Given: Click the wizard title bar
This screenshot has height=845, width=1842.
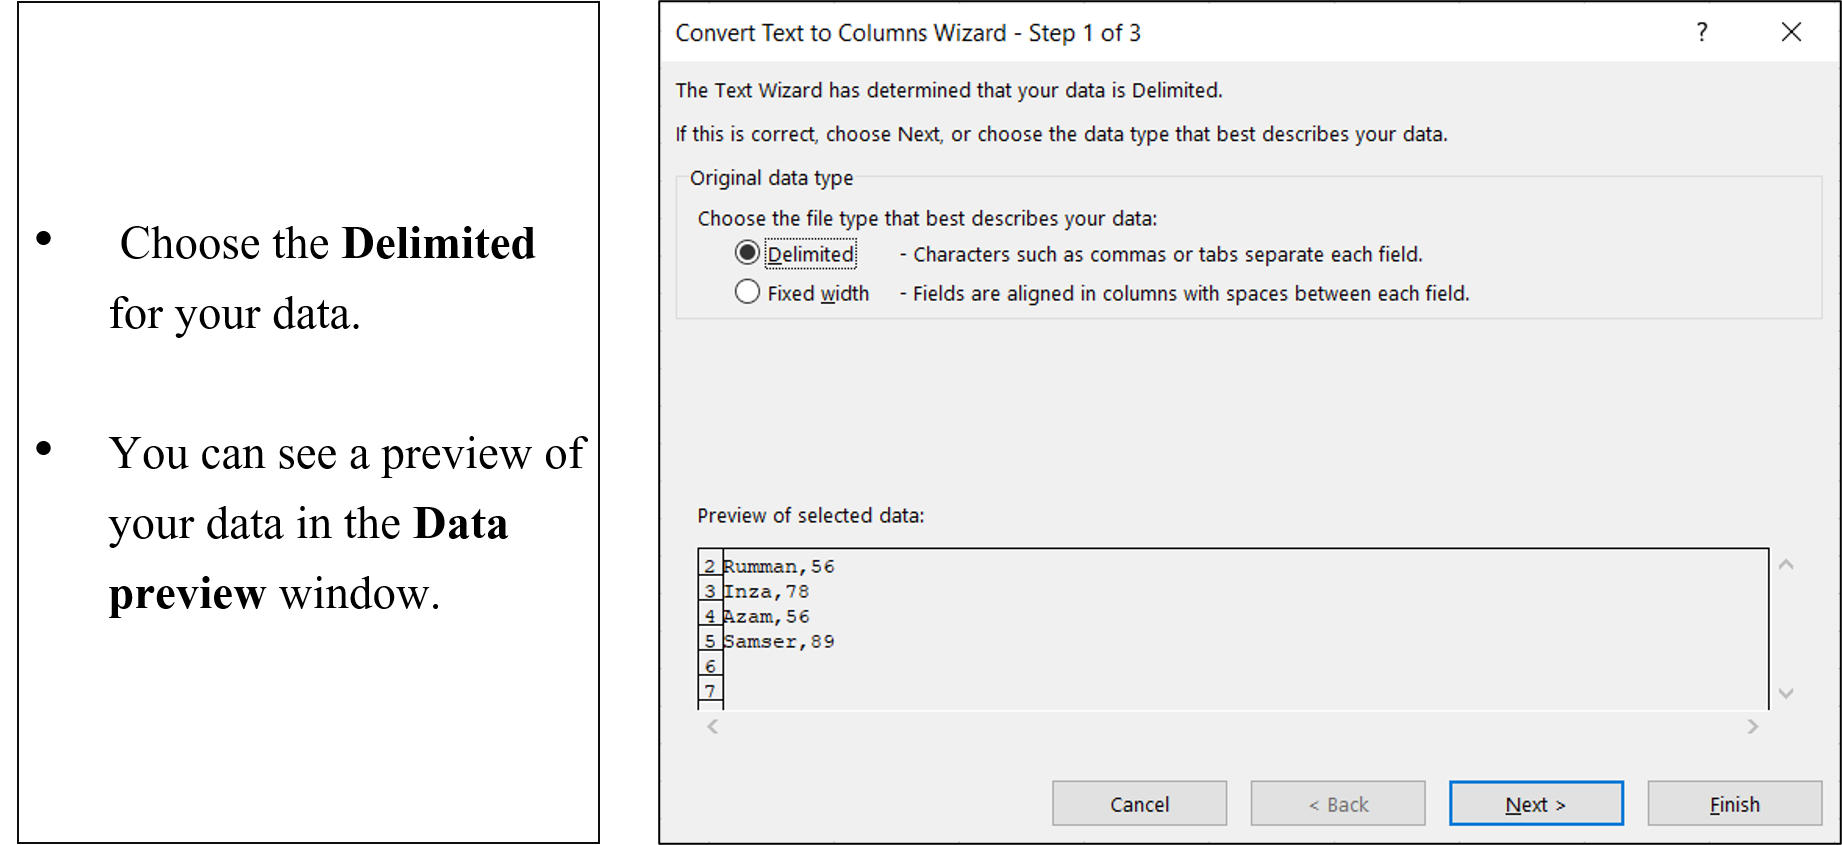Looking at the screenshot, I should (x=1100, y=32).
